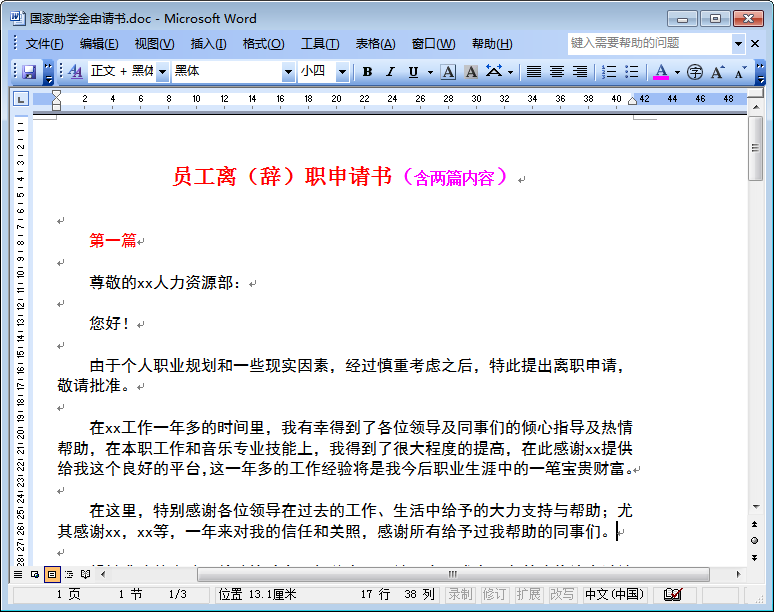
Task: Apply bulleted list formatting
Action: [x=631, y=72]
